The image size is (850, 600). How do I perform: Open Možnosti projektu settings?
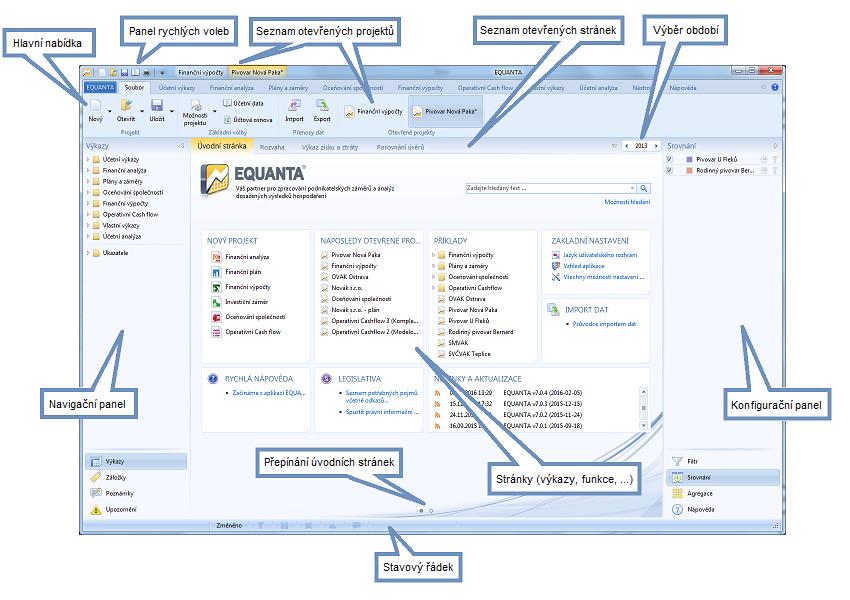(x=195, y=112)
